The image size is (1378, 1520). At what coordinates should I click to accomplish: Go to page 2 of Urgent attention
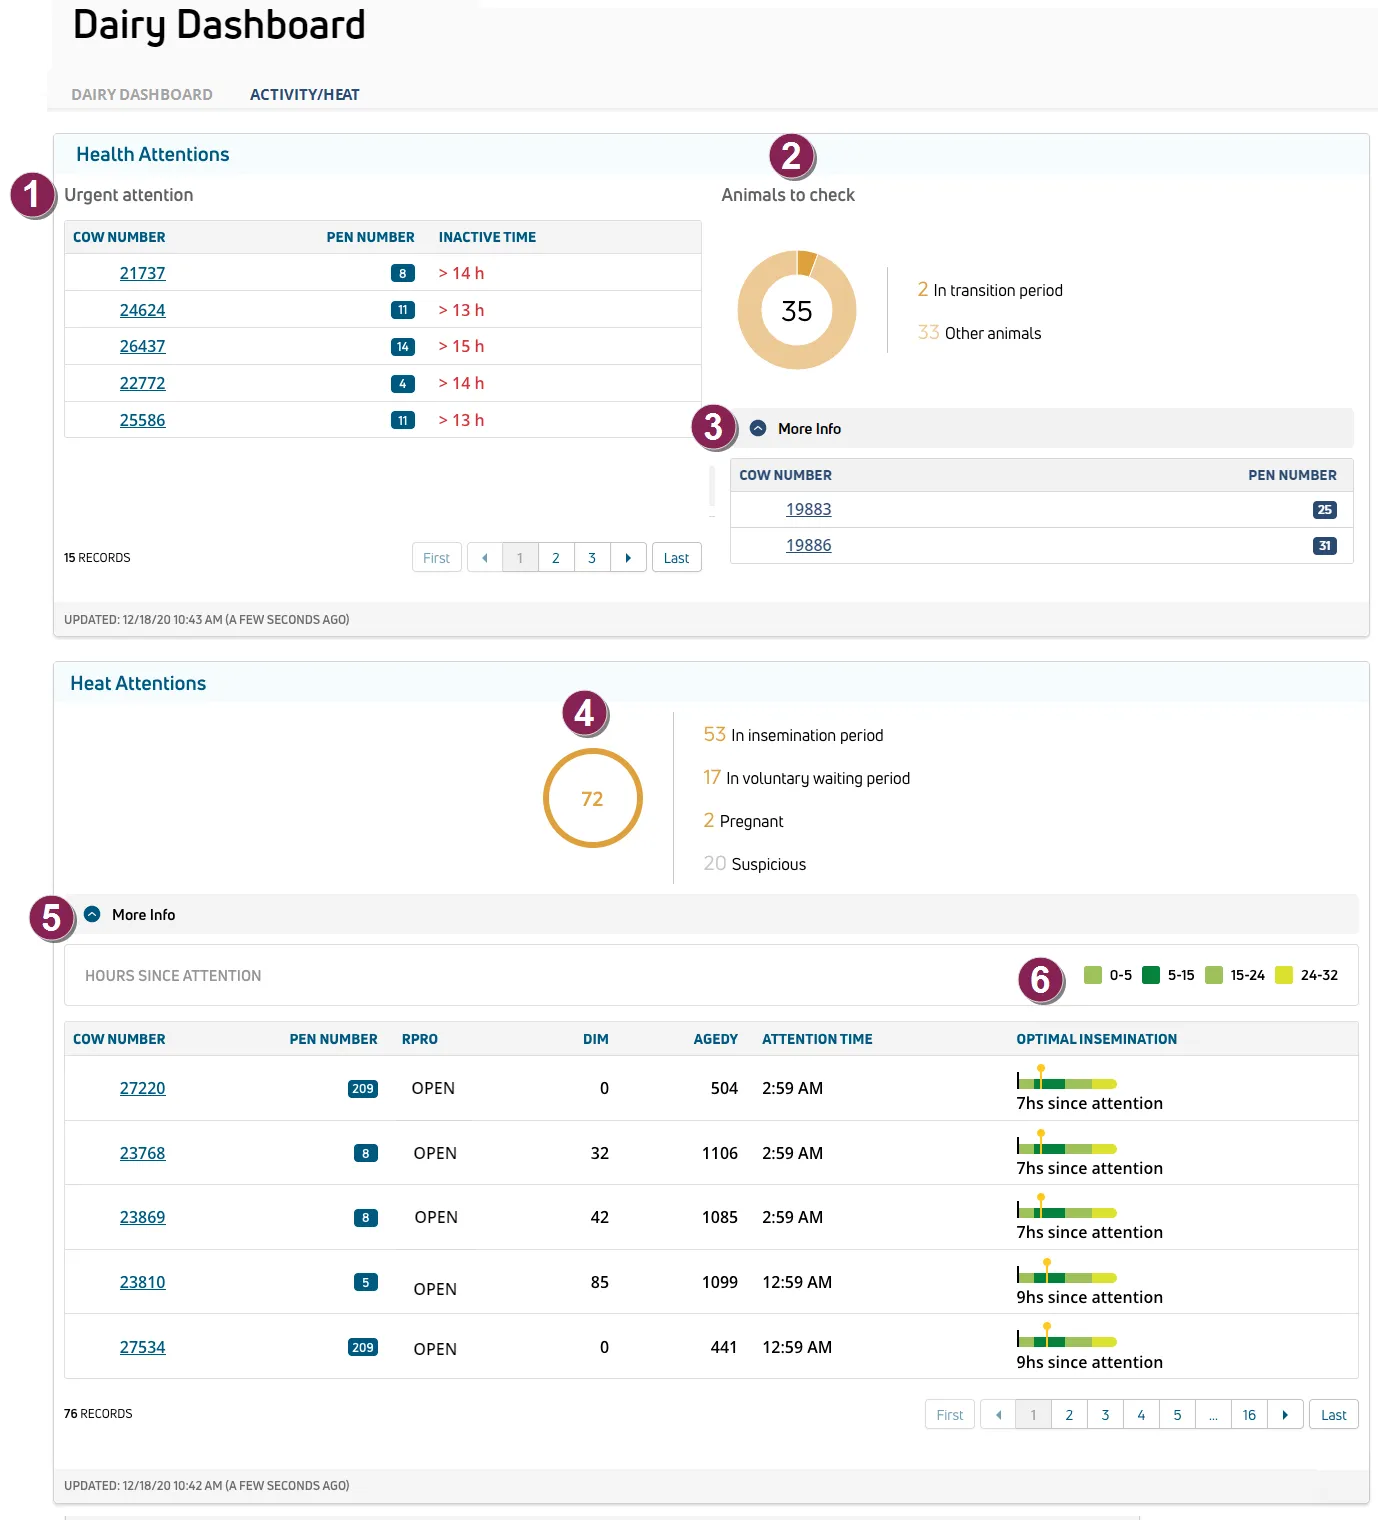(x=556, y=558)
